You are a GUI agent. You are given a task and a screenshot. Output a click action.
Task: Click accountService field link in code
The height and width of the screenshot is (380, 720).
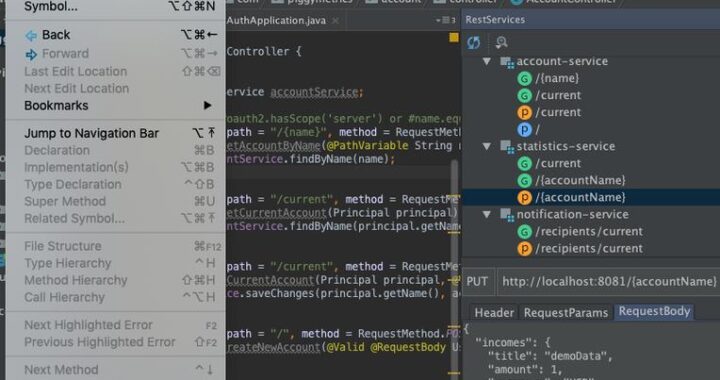point(315,92)
